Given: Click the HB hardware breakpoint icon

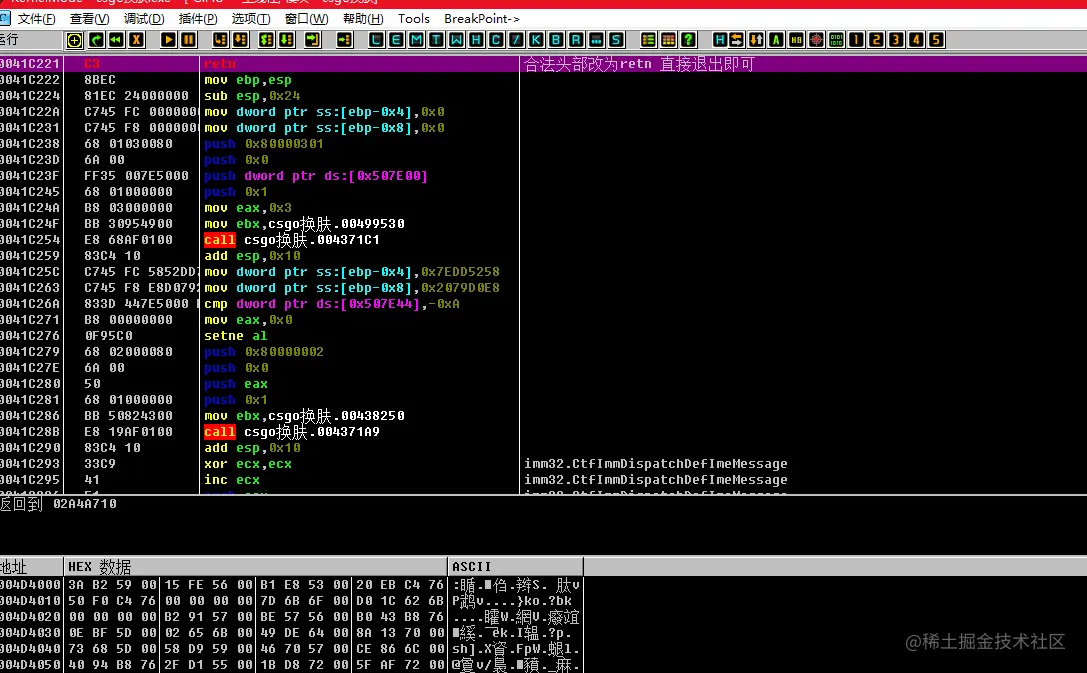Looking at the screenshot, I should coord(797,40).
